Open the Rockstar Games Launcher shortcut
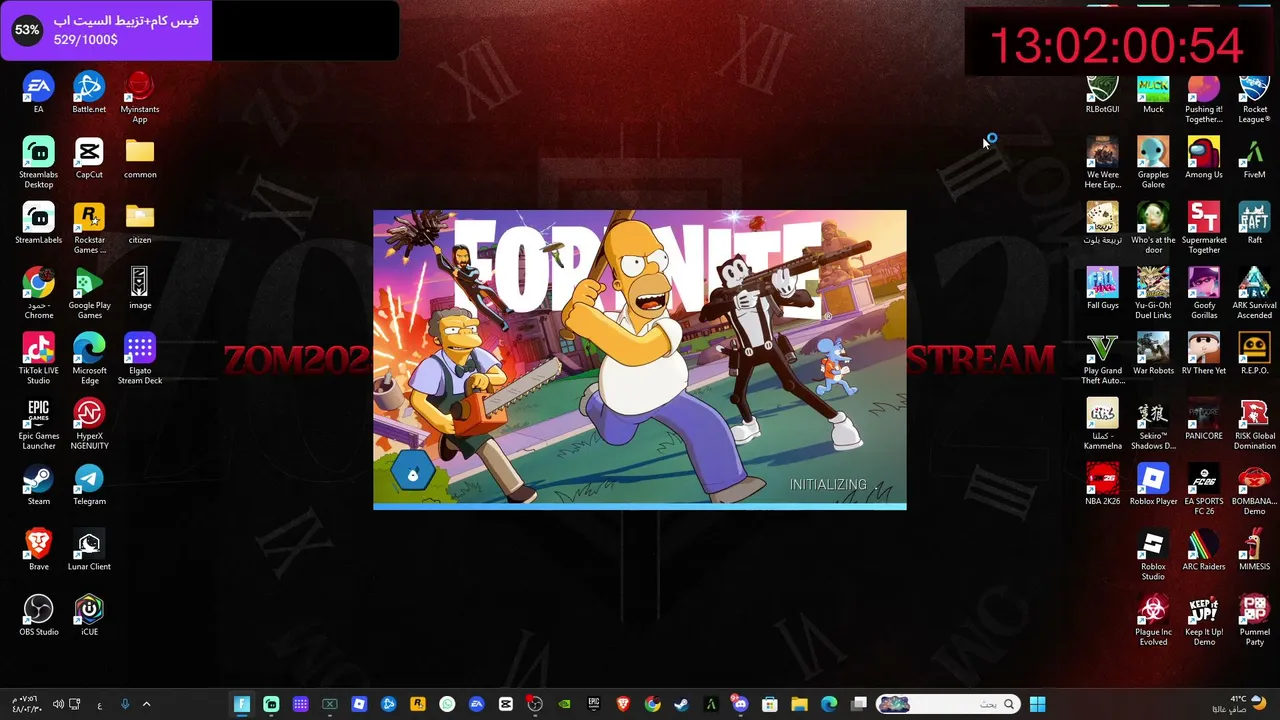The width and height of the screenshot is (1280, 720). pyautogui.click(x=89, y=228)
